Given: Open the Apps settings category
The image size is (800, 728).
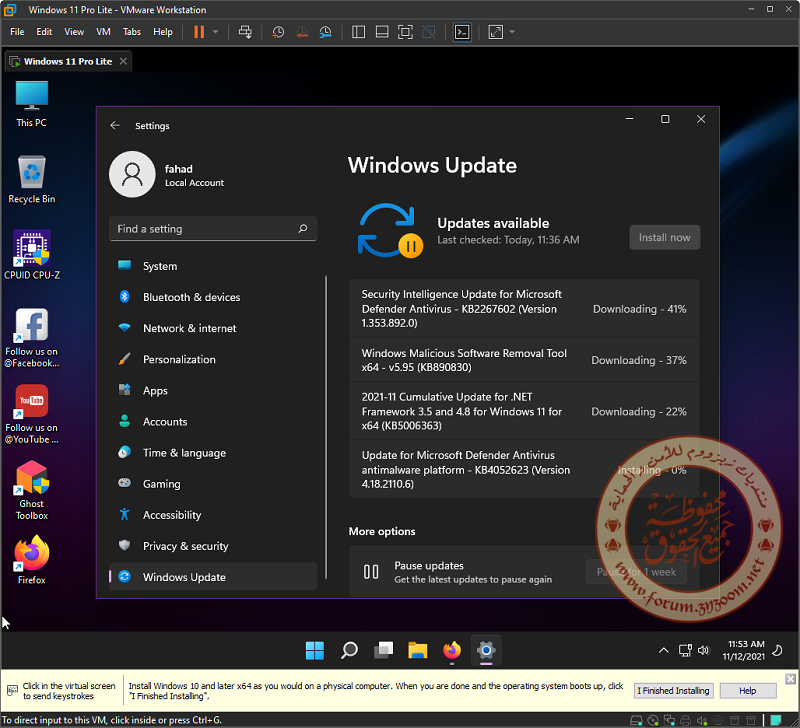Looking at the screenshot, I should [213, 391].
